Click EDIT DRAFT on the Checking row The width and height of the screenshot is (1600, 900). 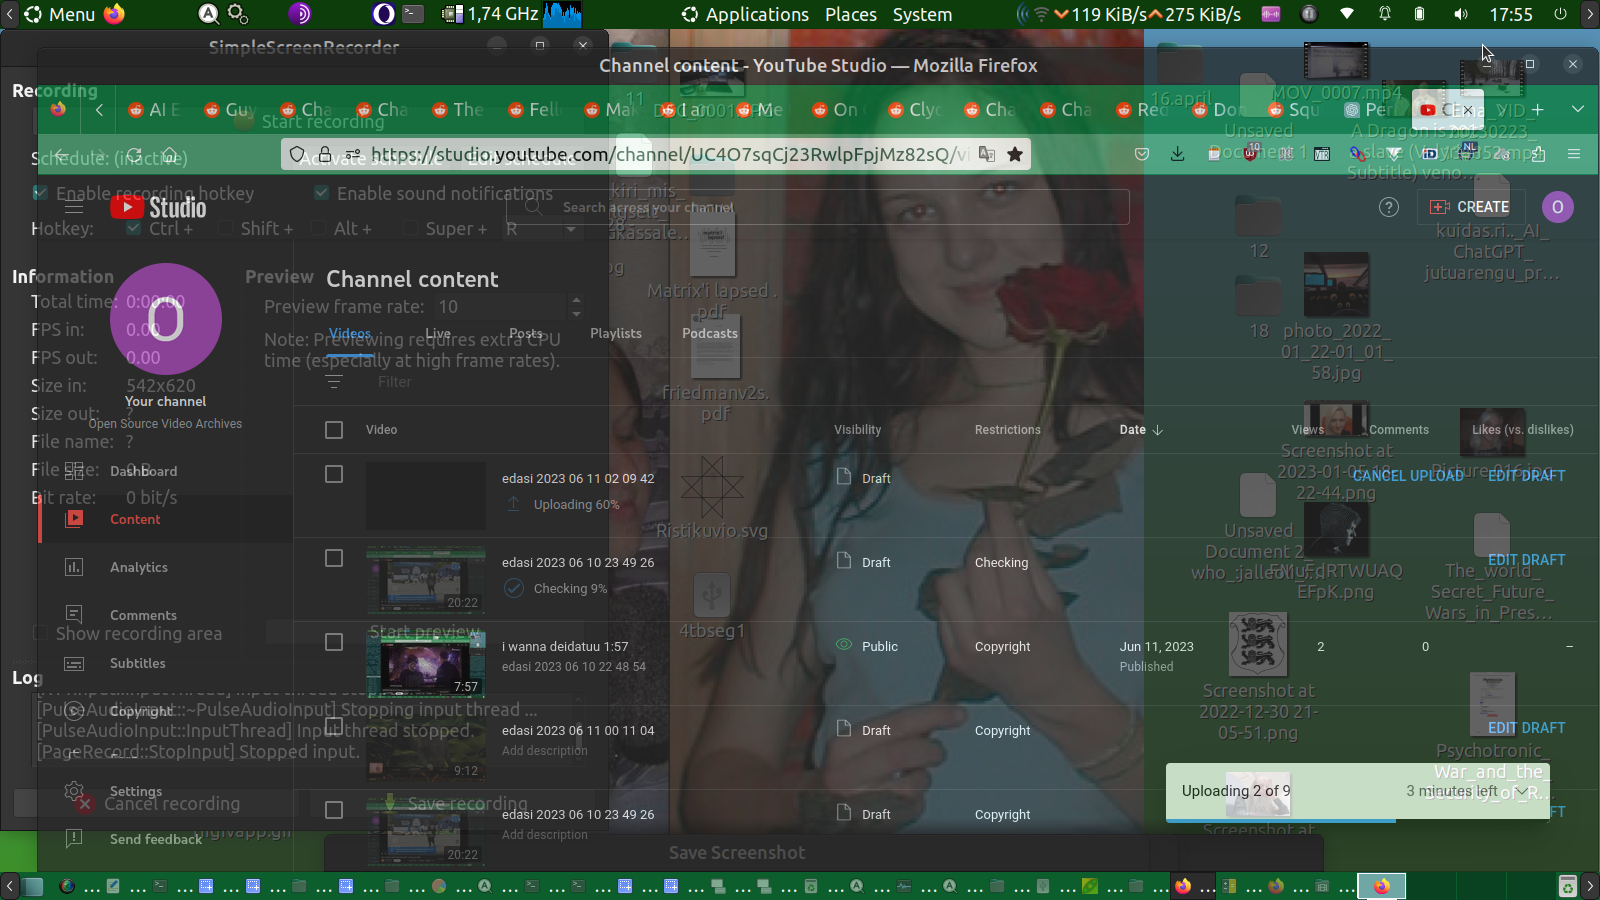pos(1527,560)
